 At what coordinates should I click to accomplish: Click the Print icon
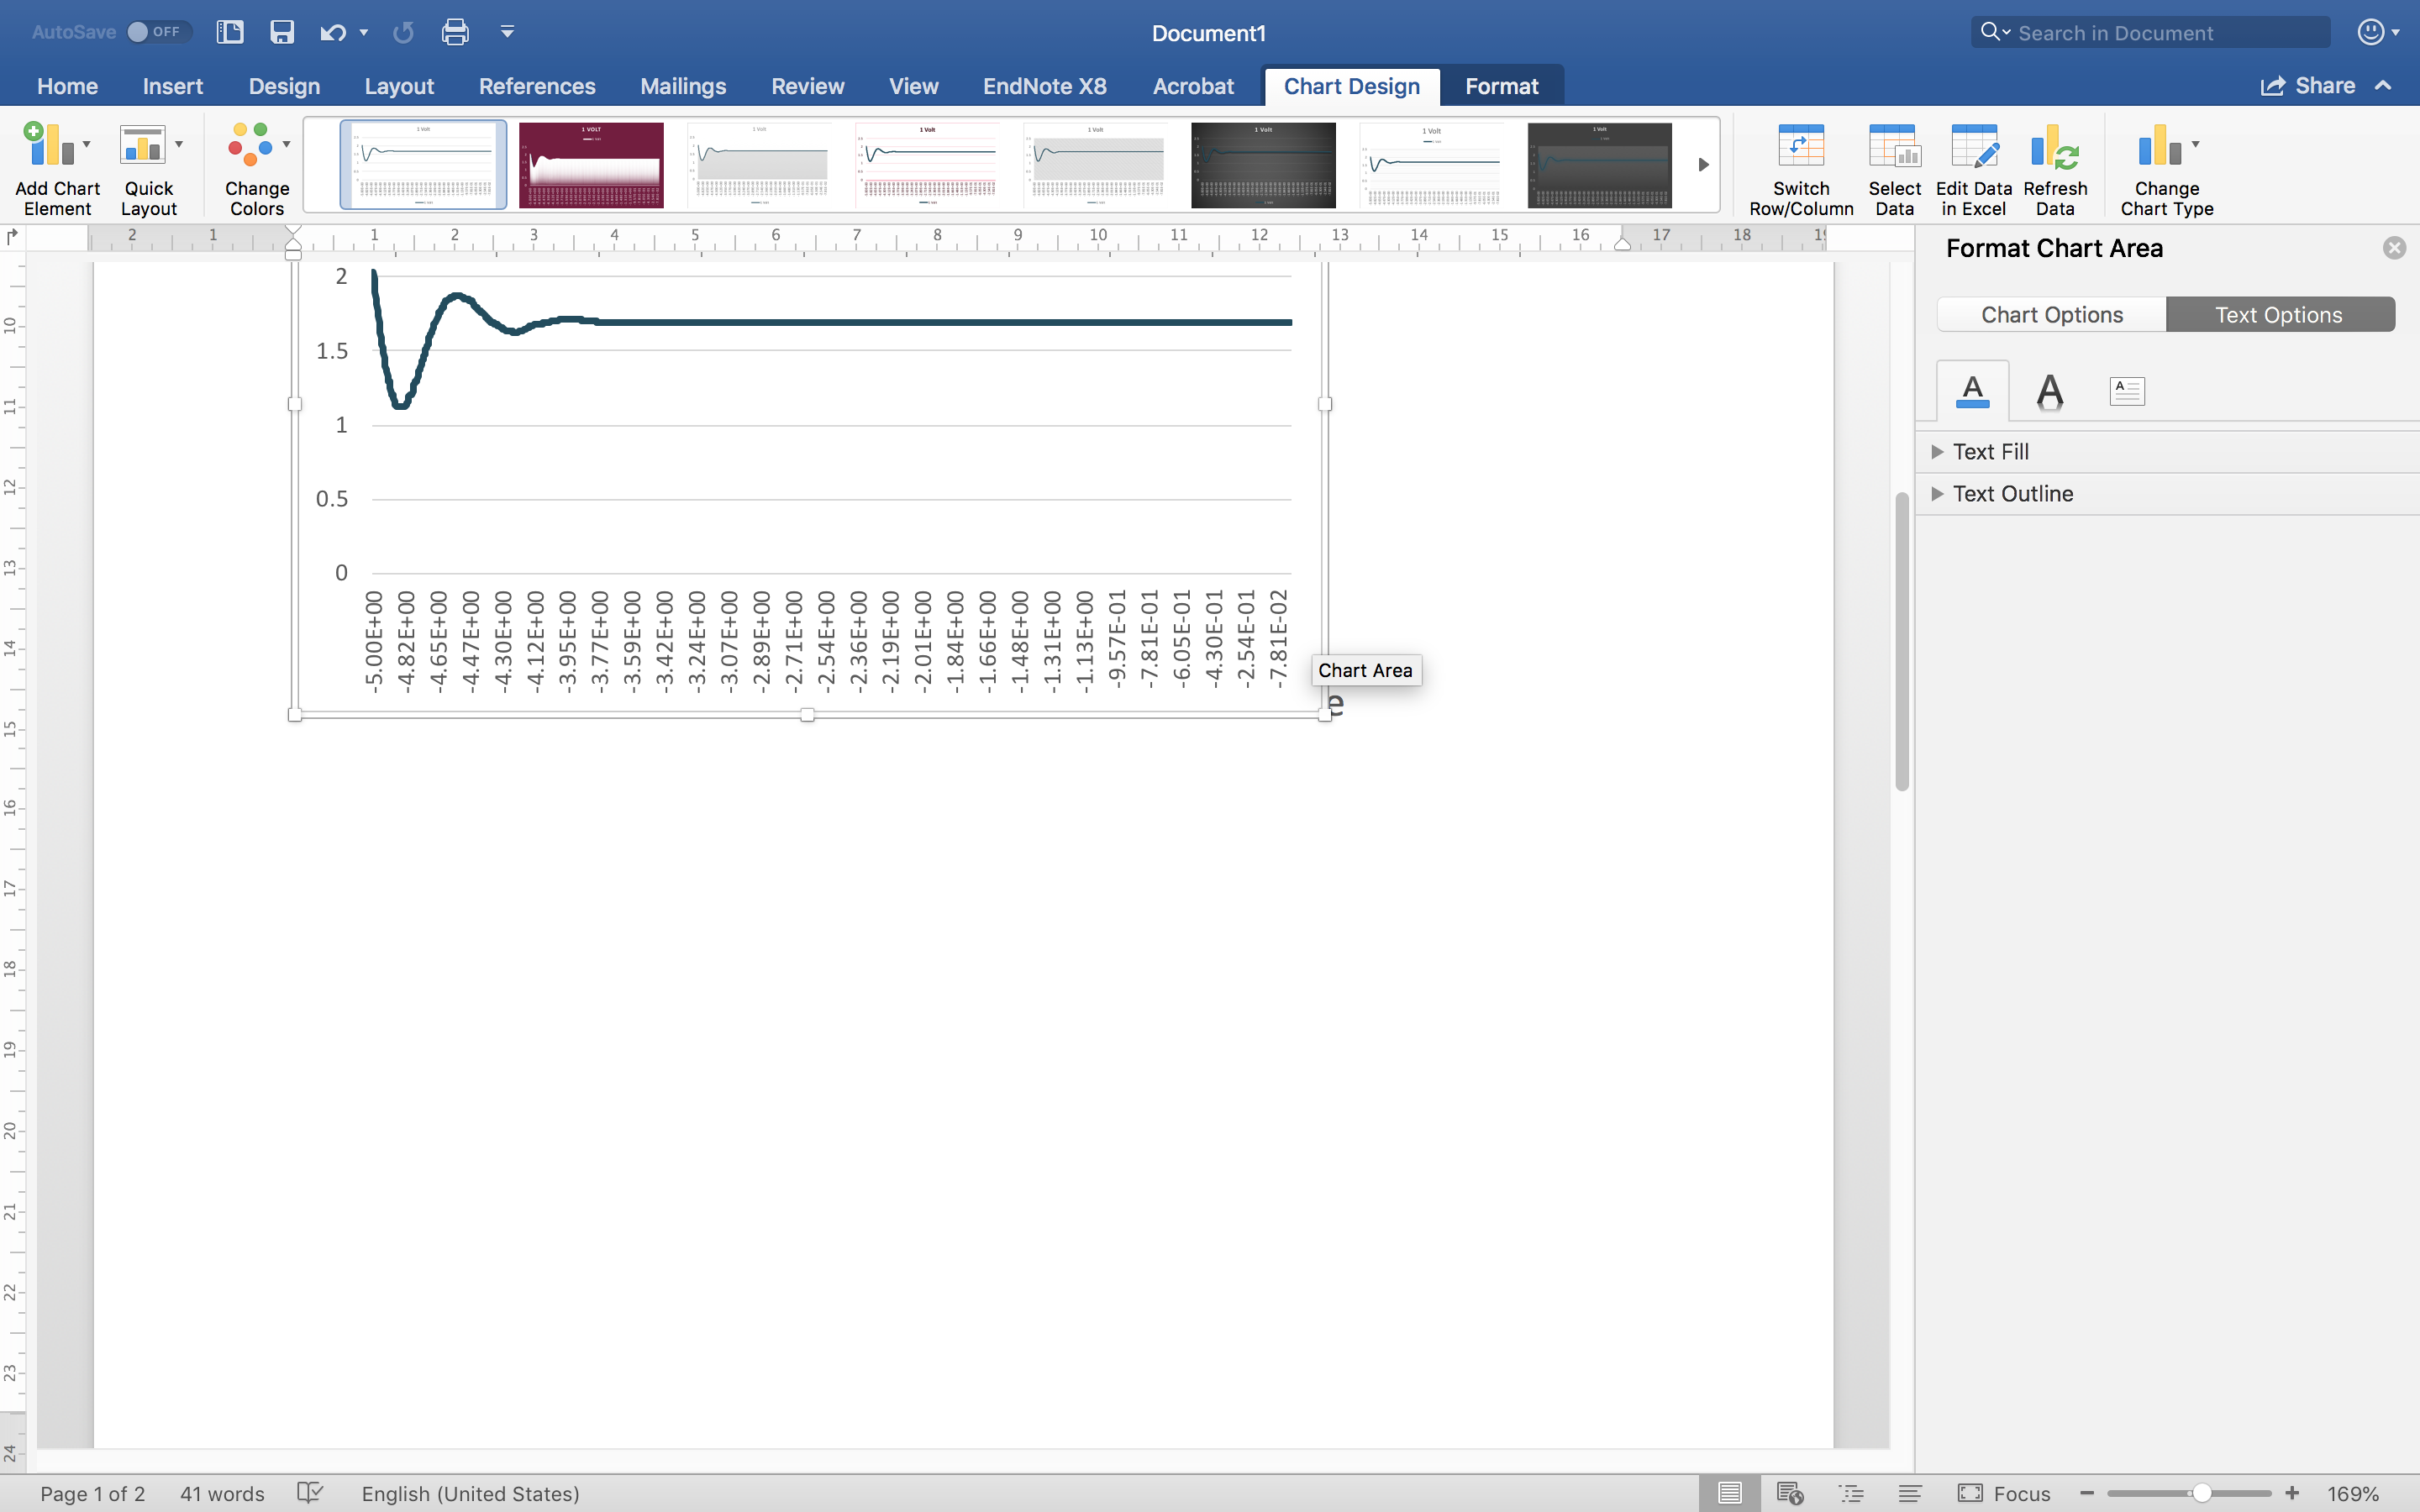[455, 32]
